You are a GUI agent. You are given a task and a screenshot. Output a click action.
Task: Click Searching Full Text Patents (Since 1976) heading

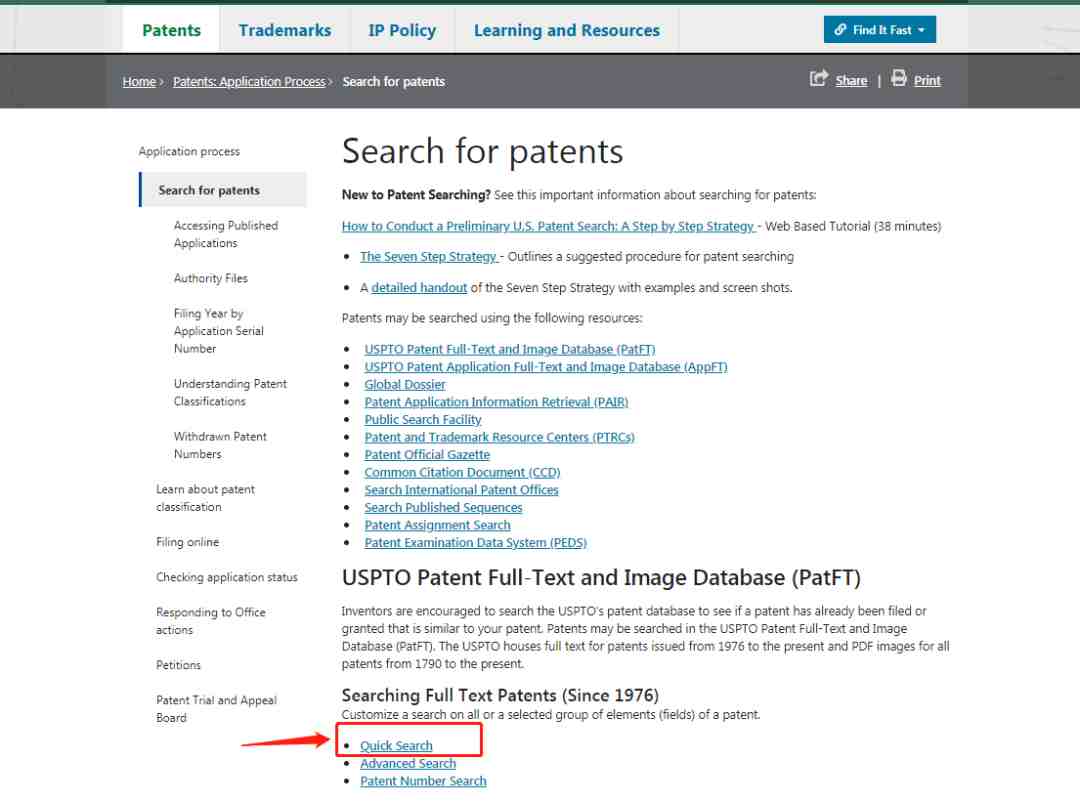500,695
